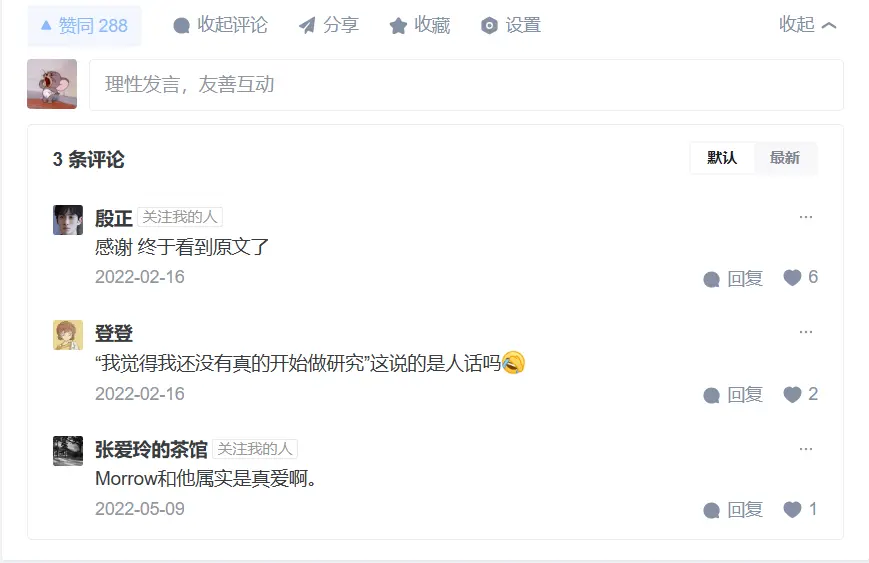
Task: Reply to 殷正's comment
Action: (x=733, y=278)
